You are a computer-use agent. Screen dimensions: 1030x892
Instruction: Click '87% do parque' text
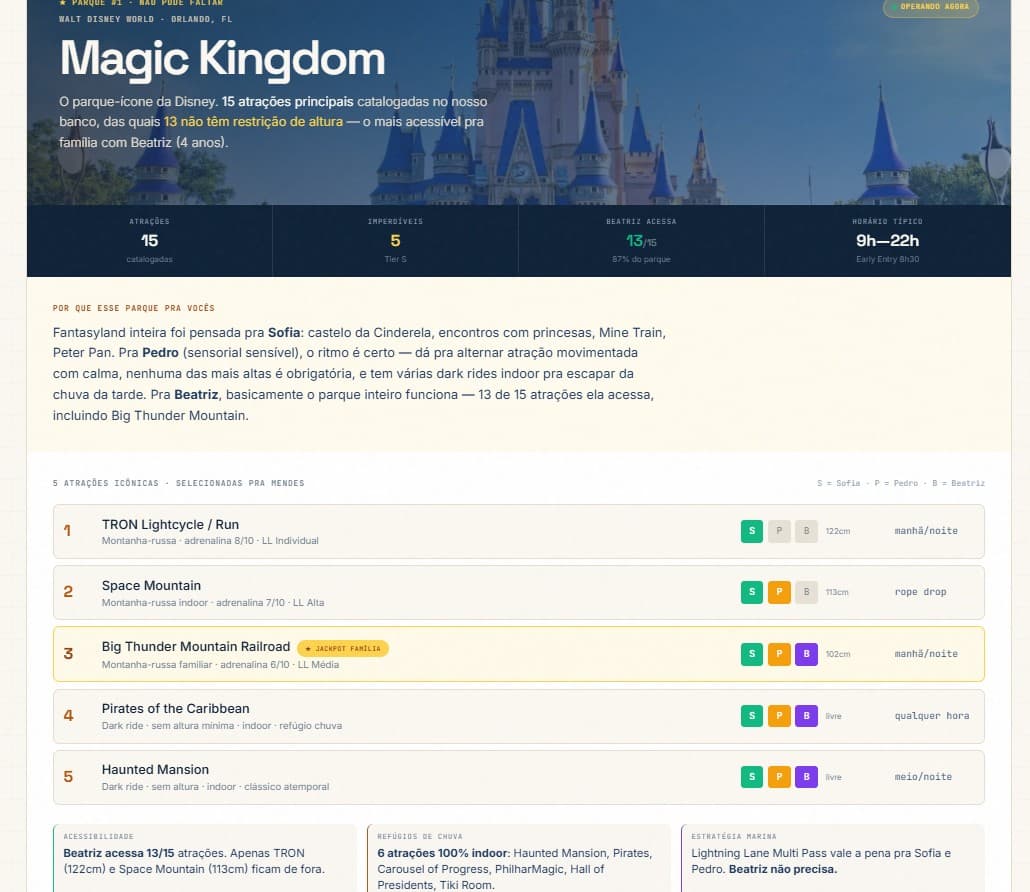[x=641, y=259]
